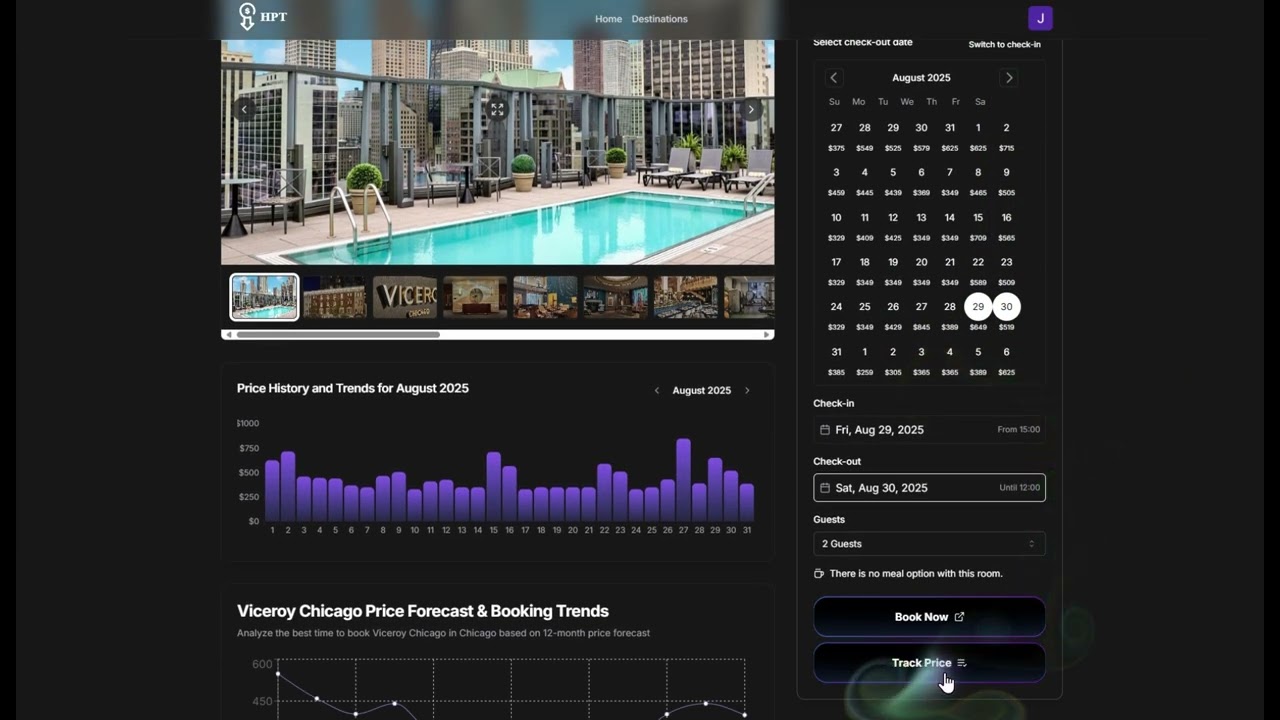This screenshot has width=1280, height=720.
Task: Click the list icon on Track Price
Action: (962, 663)
